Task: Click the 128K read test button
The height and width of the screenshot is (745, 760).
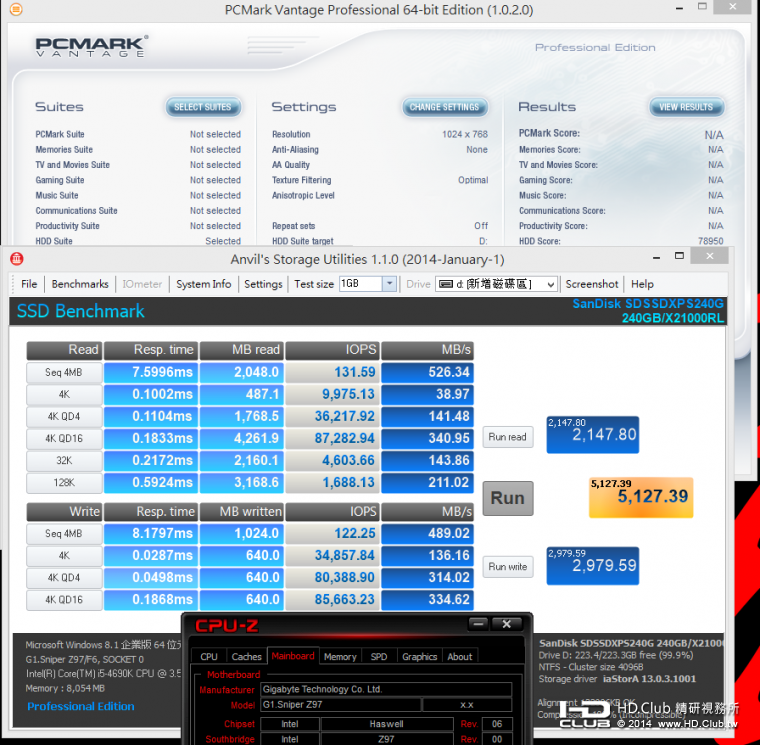Action: pyautogui.click(x=64, y=483)
